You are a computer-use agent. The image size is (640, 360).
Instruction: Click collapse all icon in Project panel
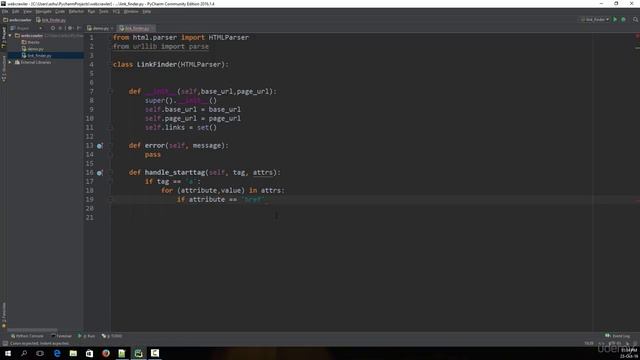(x=60, y=28)
